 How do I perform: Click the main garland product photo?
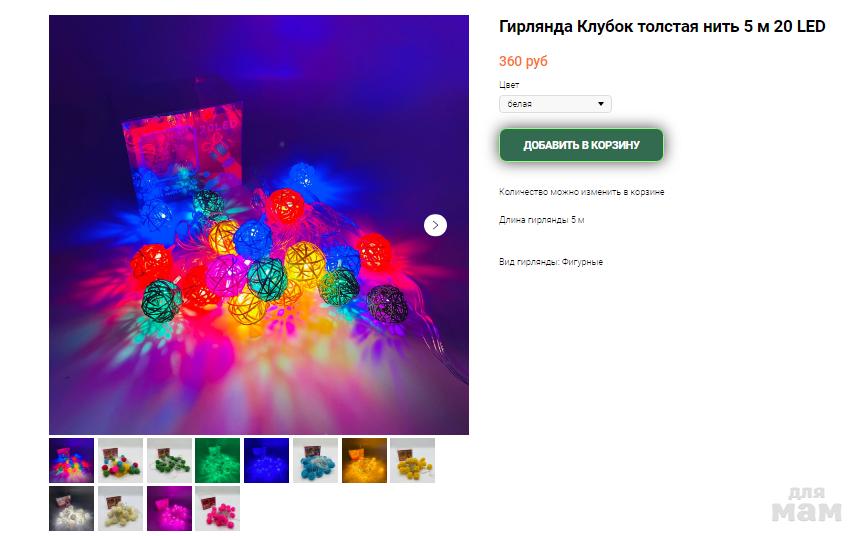point(259,225)
